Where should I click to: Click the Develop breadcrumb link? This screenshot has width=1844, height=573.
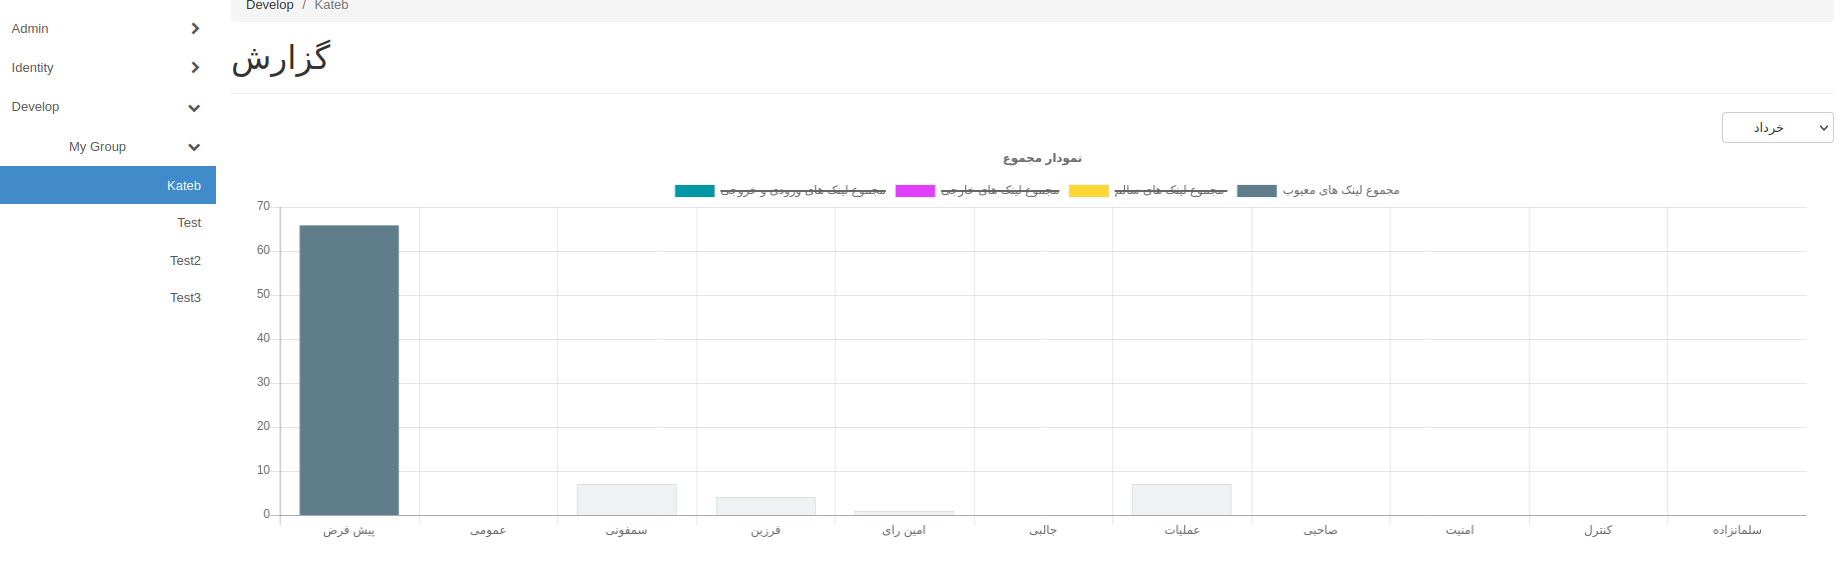[270, 5]
